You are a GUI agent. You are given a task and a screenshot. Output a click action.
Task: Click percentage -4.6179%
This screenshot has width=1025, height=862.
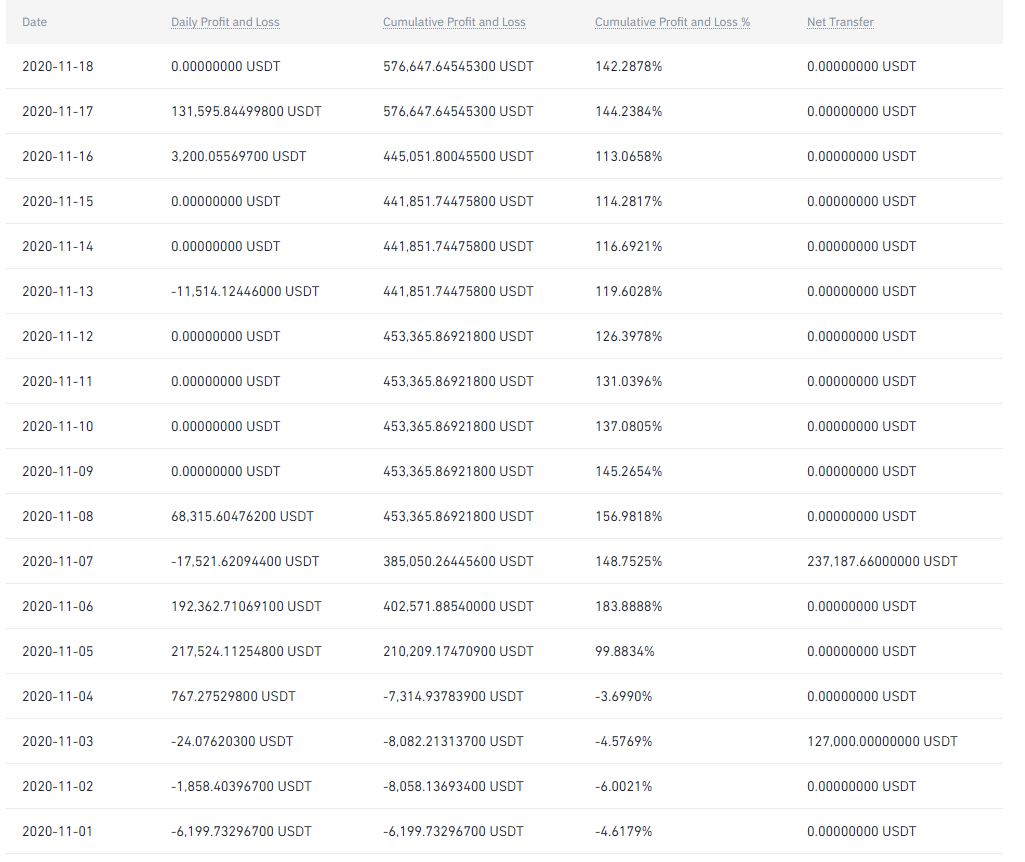pos(624,832)
